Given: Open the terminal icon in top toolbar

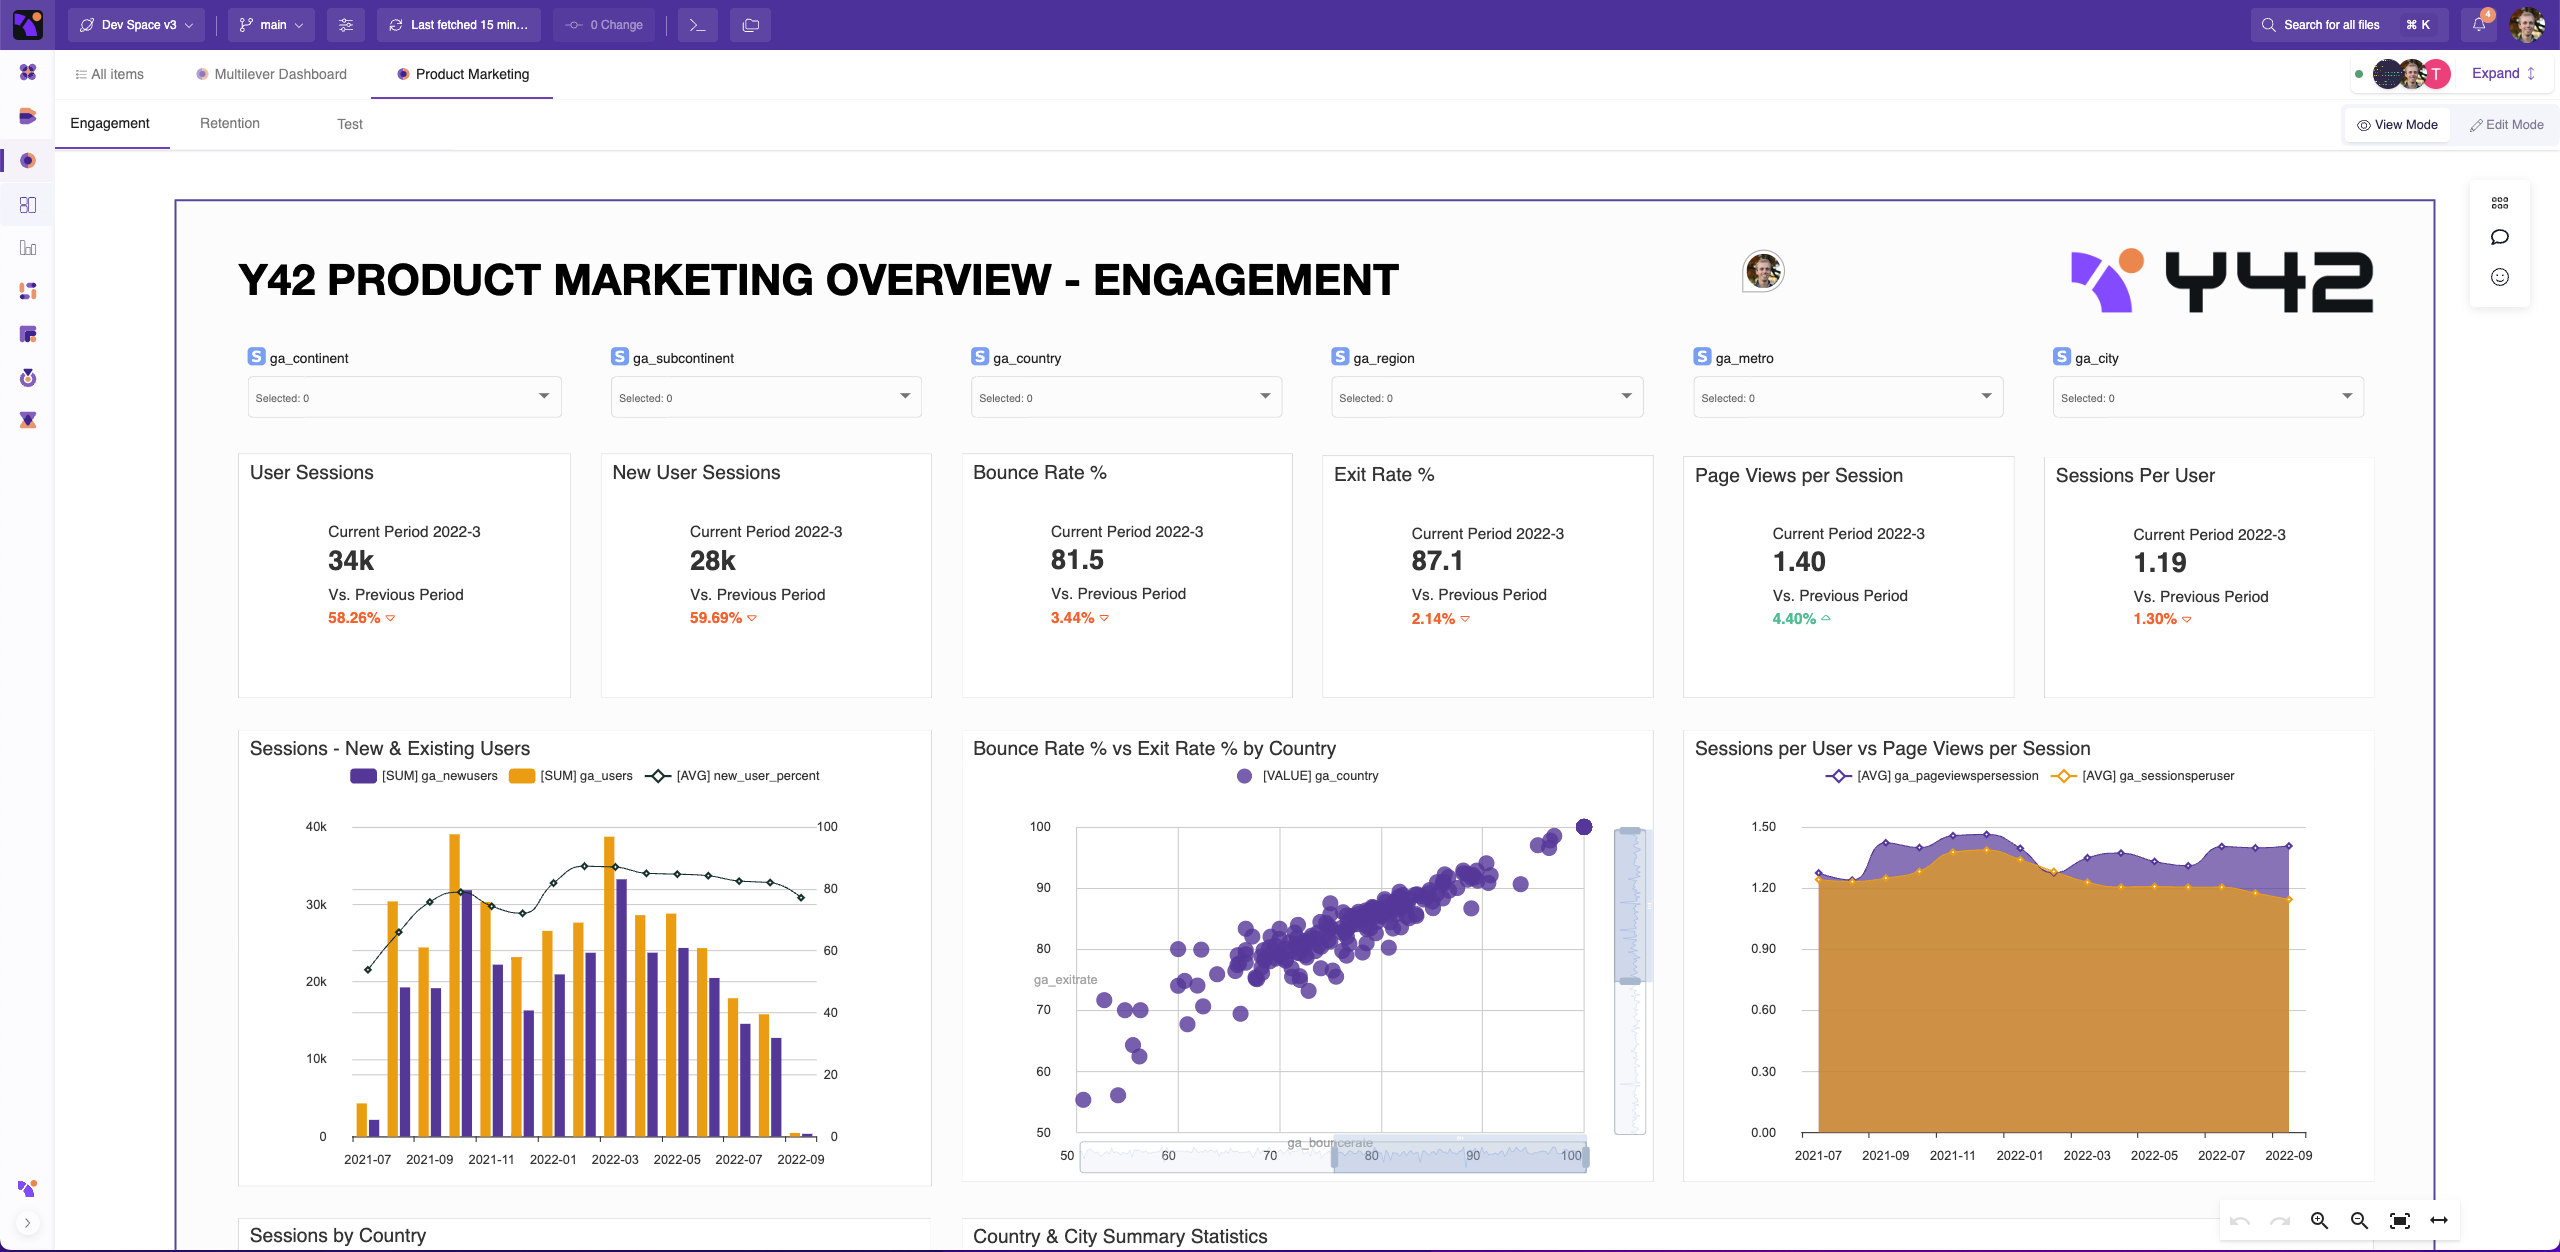Looking at the screenshot, I should (x=697, y=25).
